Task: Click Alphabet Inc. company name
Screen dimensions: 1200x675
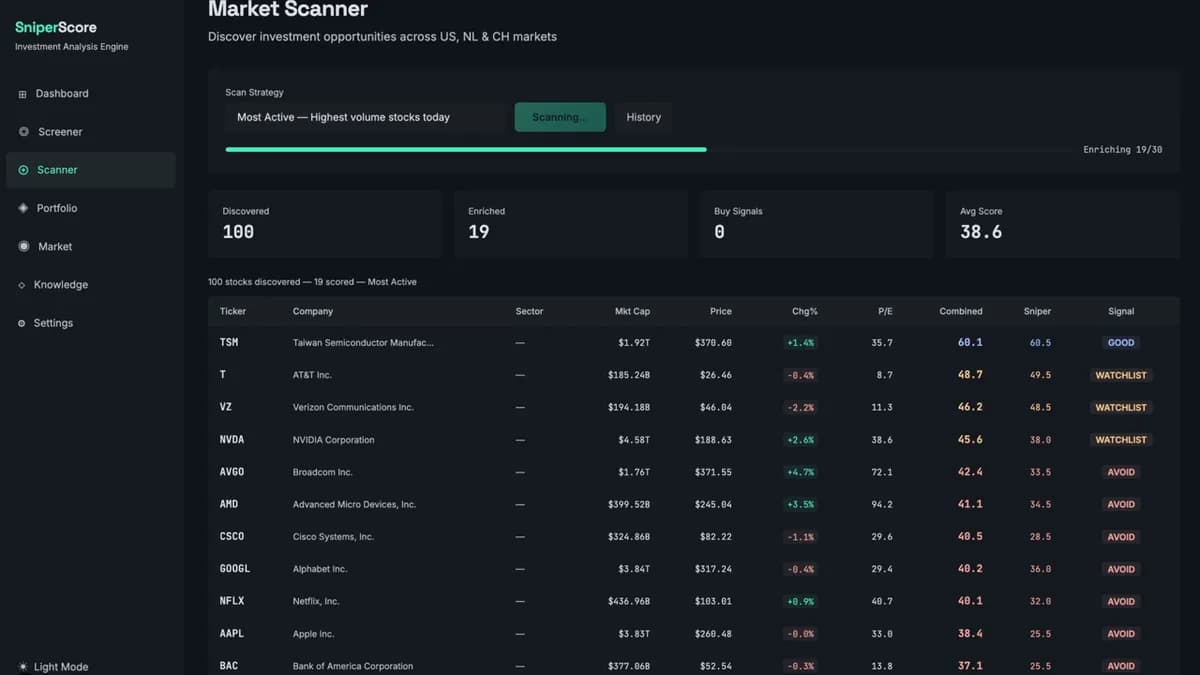Action: [320, 569]
